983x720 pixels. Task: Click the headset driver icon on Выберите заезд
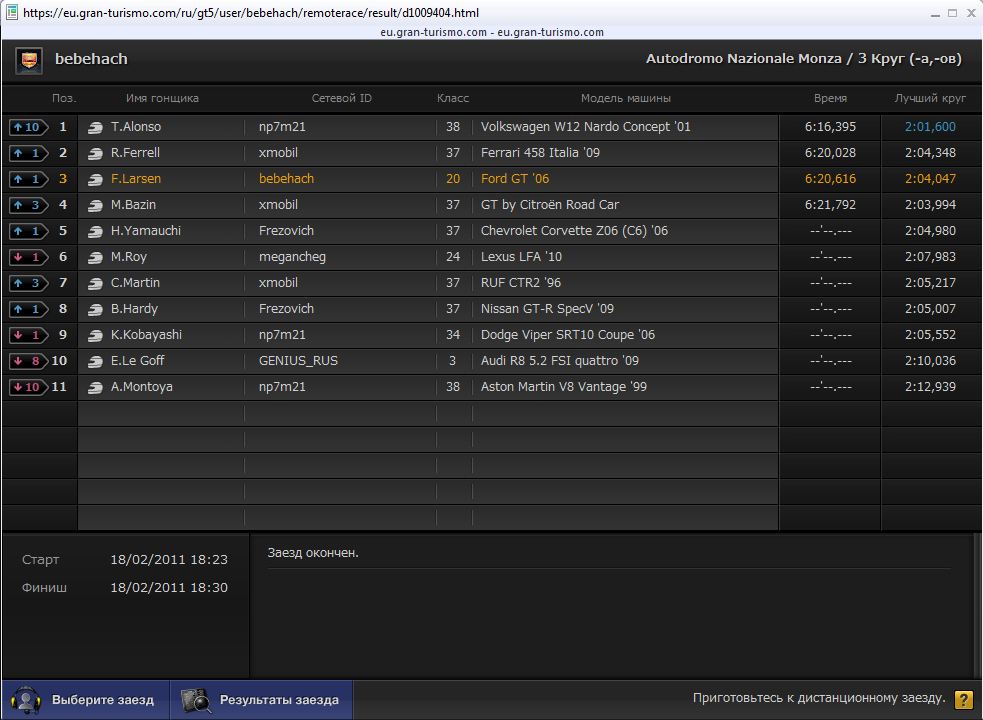[26, 700]
